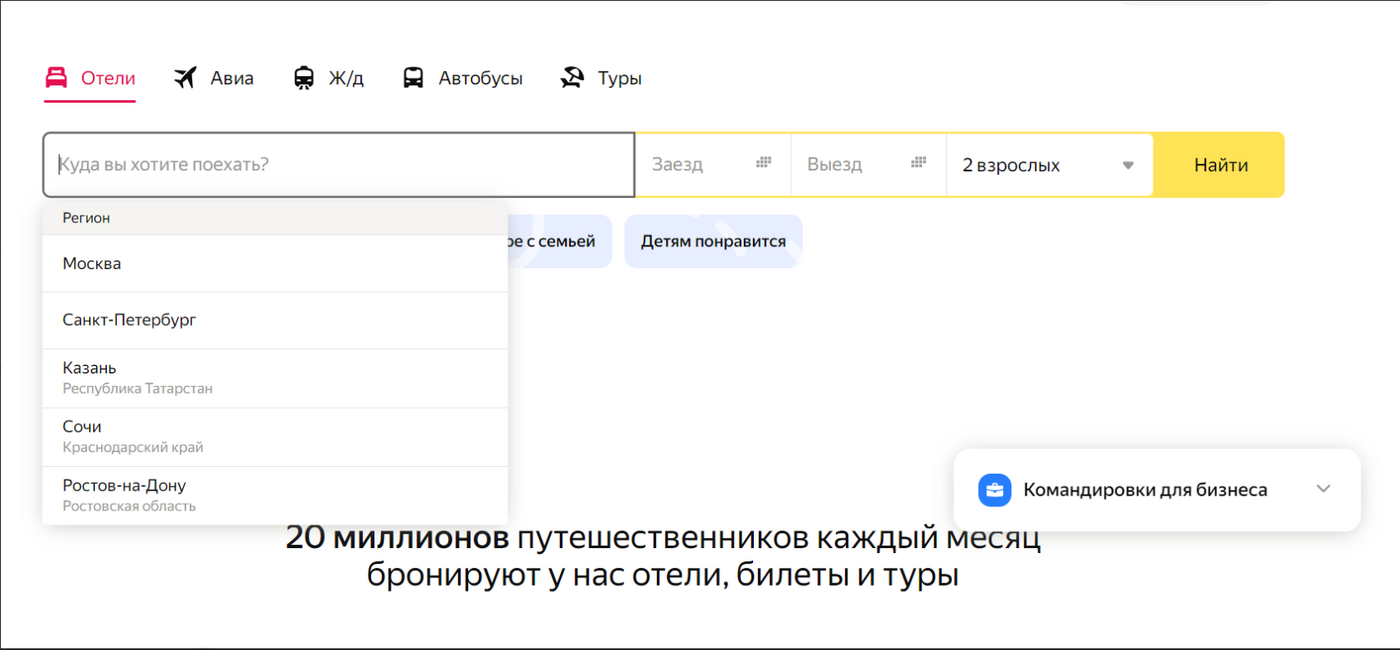Set the Выезд check-out date

(868, 165)
